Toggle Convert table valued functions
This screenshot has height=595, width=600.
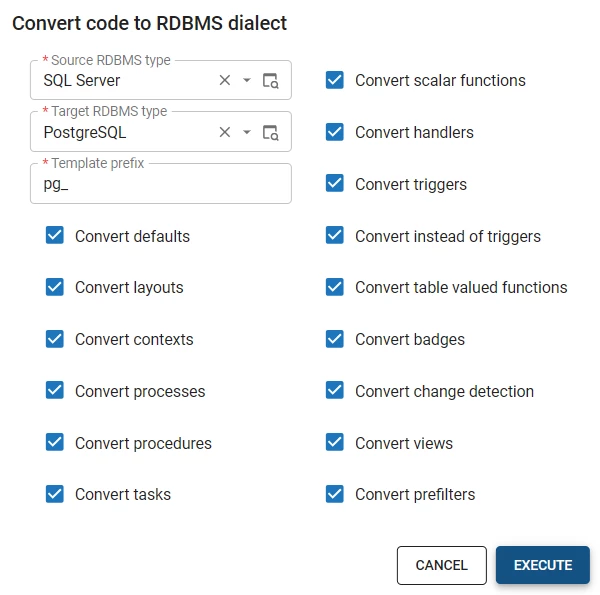334,287
